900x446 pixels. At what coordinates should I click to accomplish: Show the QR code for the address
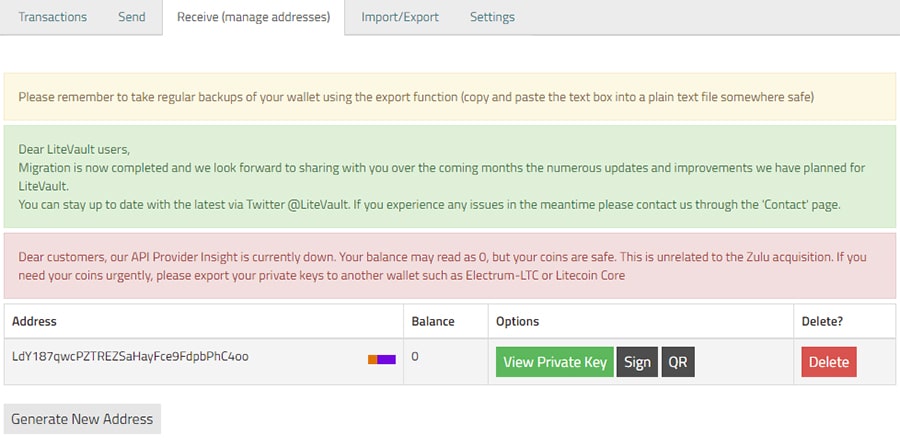click(x=678, y=362)
